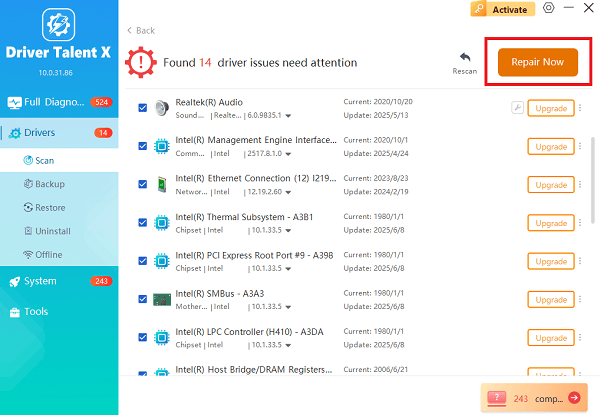The height and width of the screenshot is (415, 600).
Task: Click the Intel Ethernet Connection device icon
Action: coord(162,184)
